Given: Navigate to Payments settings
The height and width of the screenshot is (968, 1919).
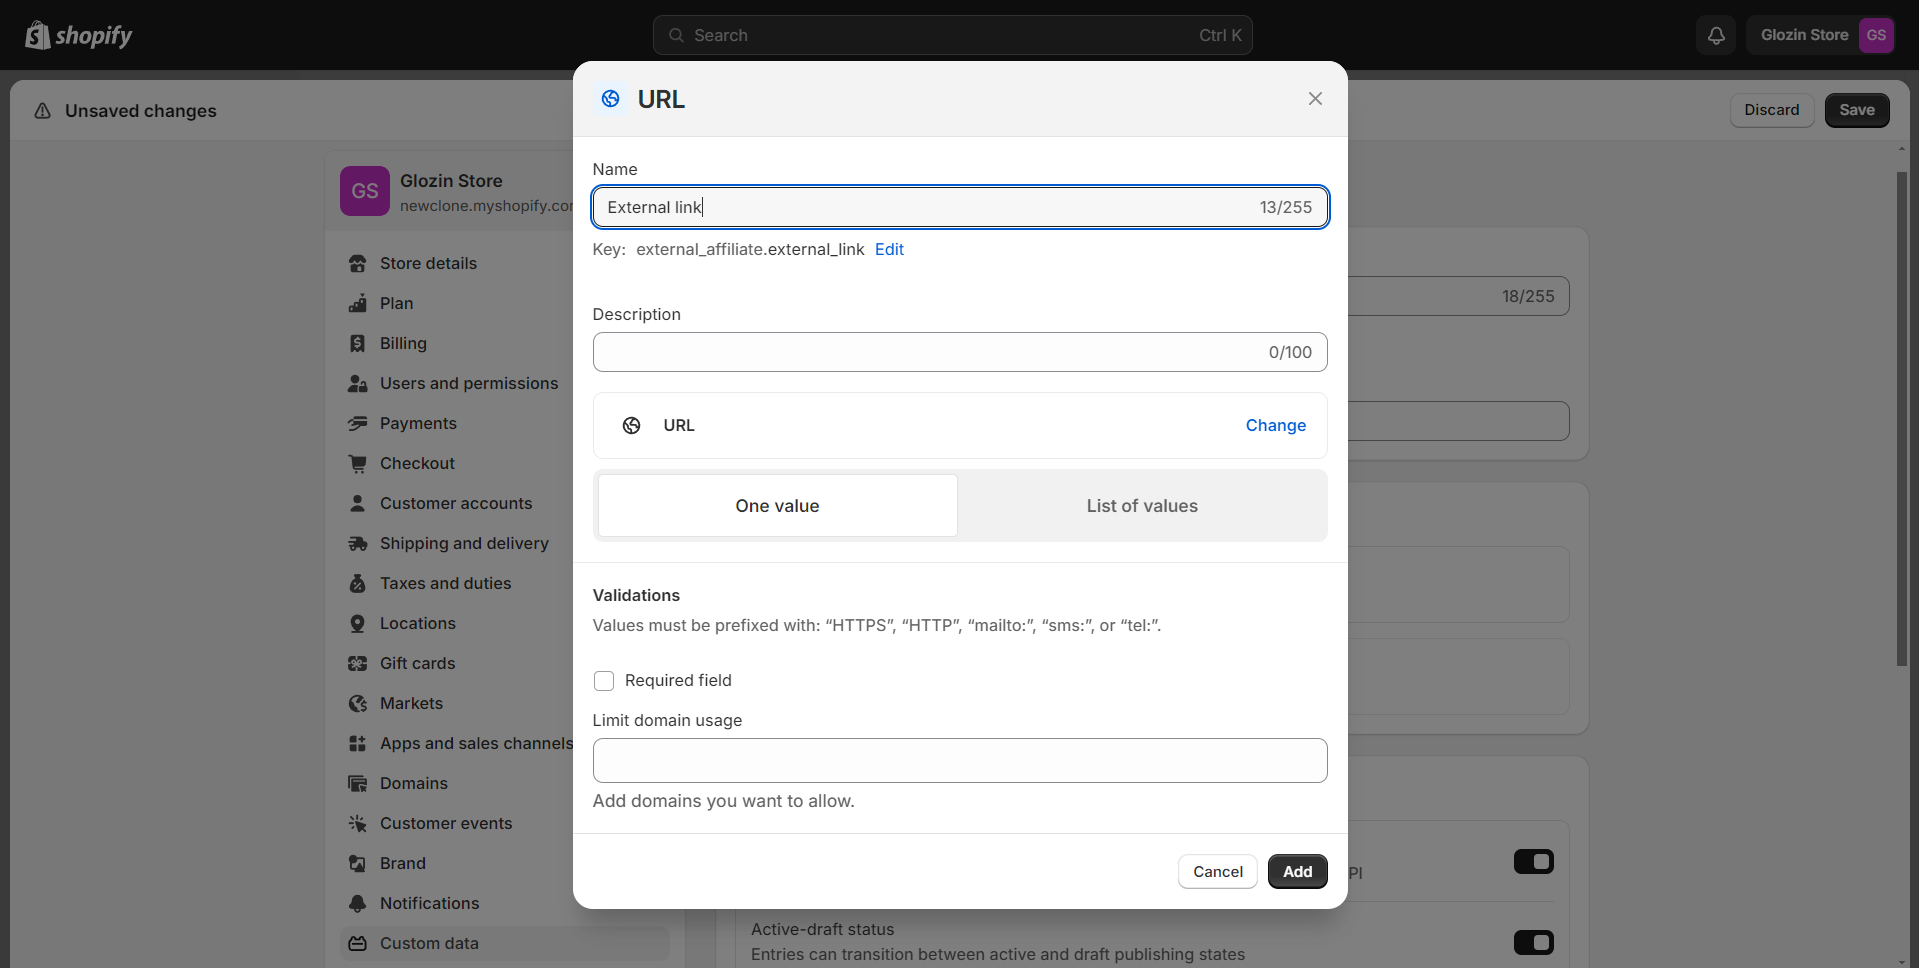Looking at the screenshot, I should point(418,424).
